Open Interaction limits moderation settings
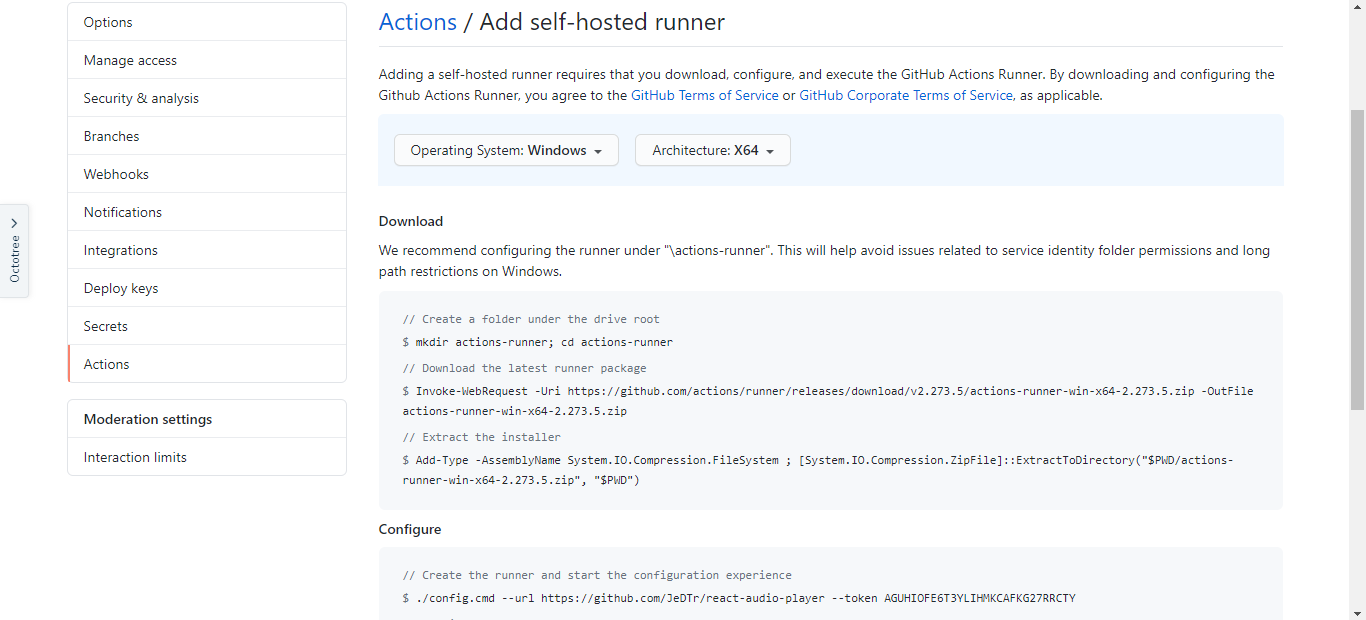This screenshot has width=1366, height=620. point(135,457)
